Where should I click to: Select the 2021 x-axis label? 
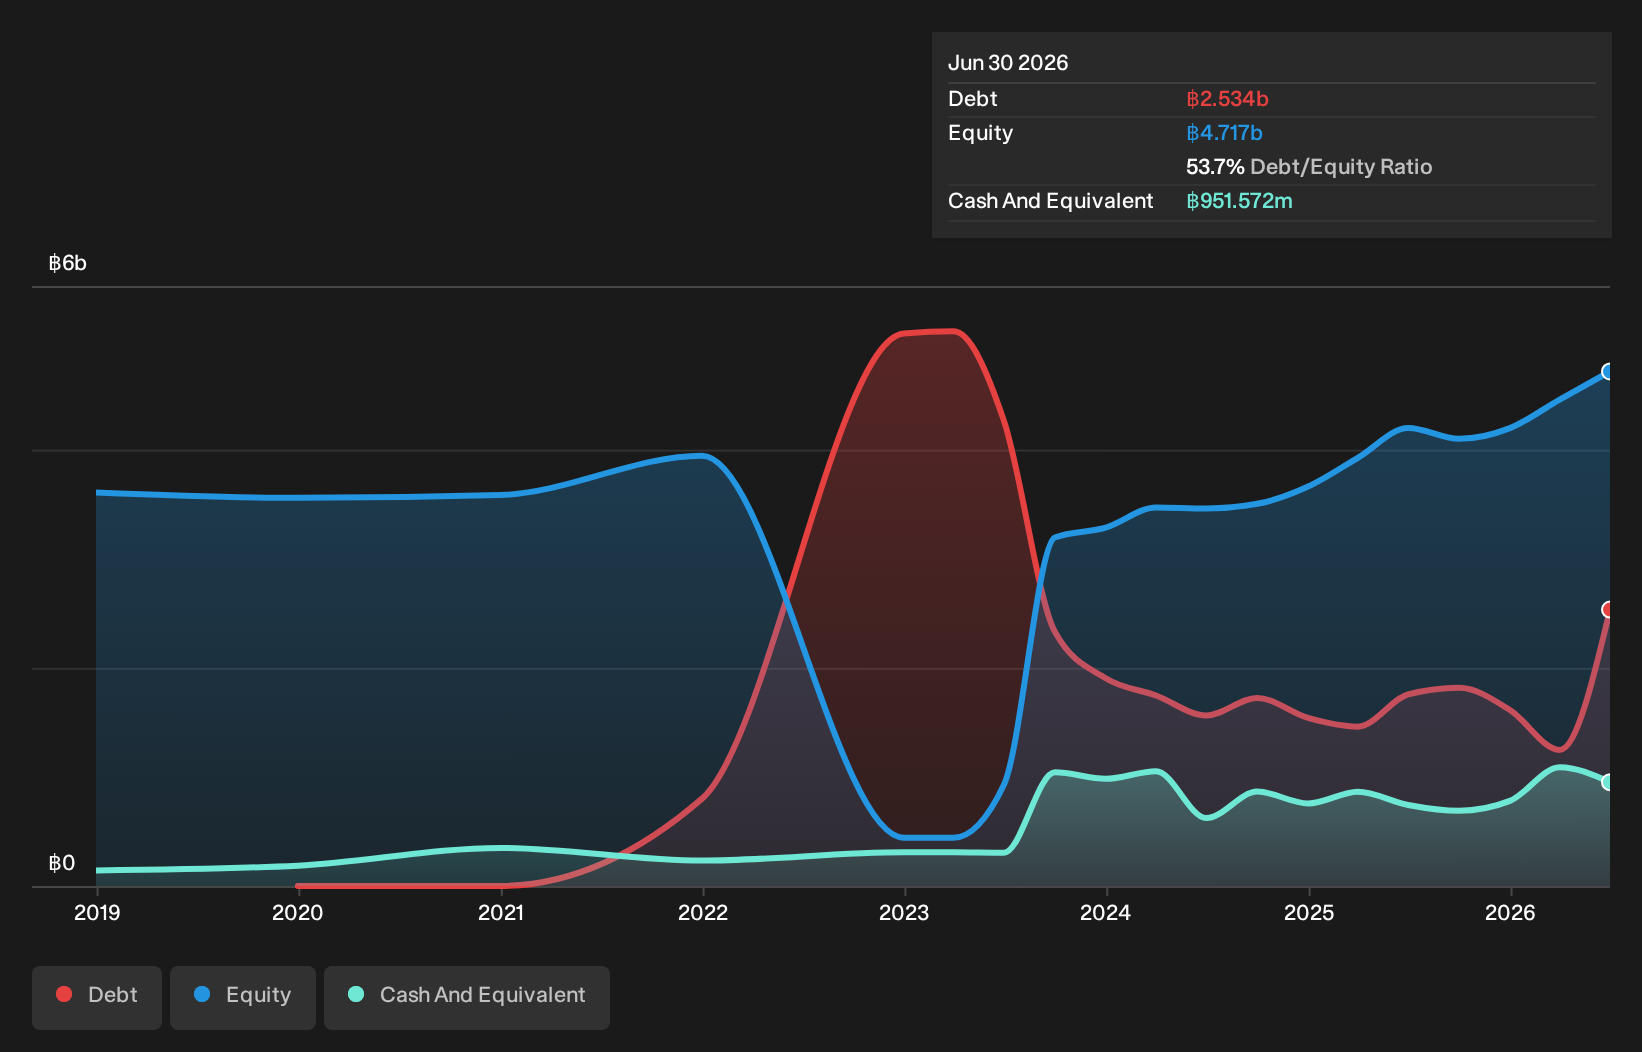click(x=501, y=912)
